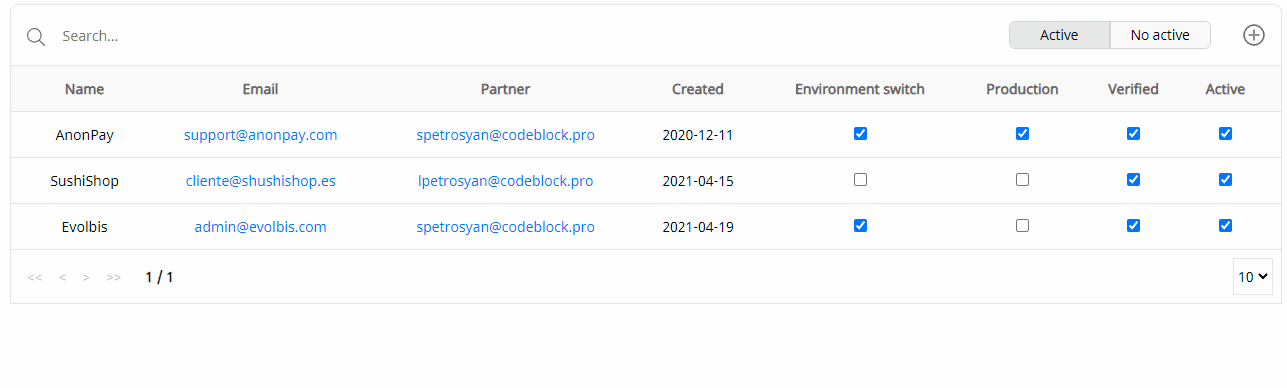This screenshot has height=388, width=1287.
Task: Sort by the Created column header
Action: 698,89
